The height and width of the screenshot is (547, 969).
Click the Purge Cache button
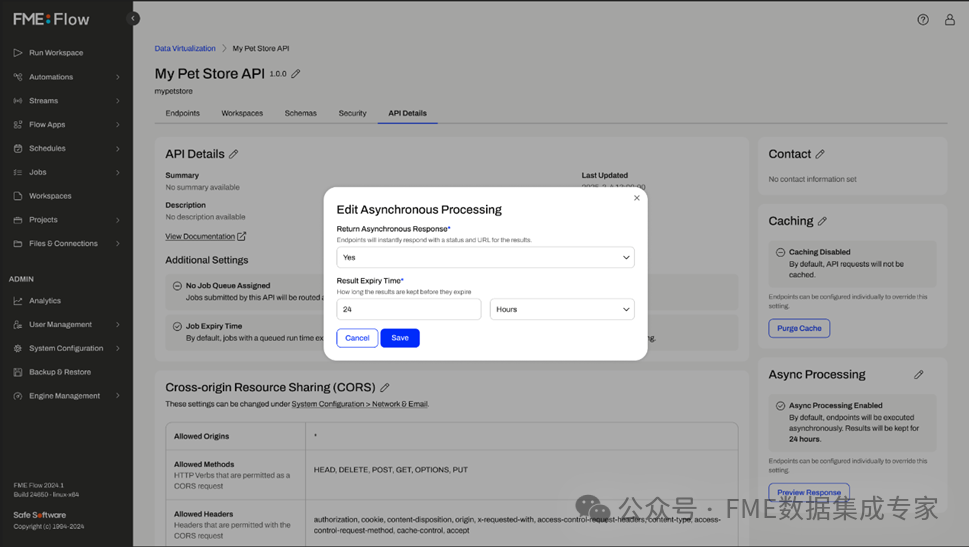799,328
